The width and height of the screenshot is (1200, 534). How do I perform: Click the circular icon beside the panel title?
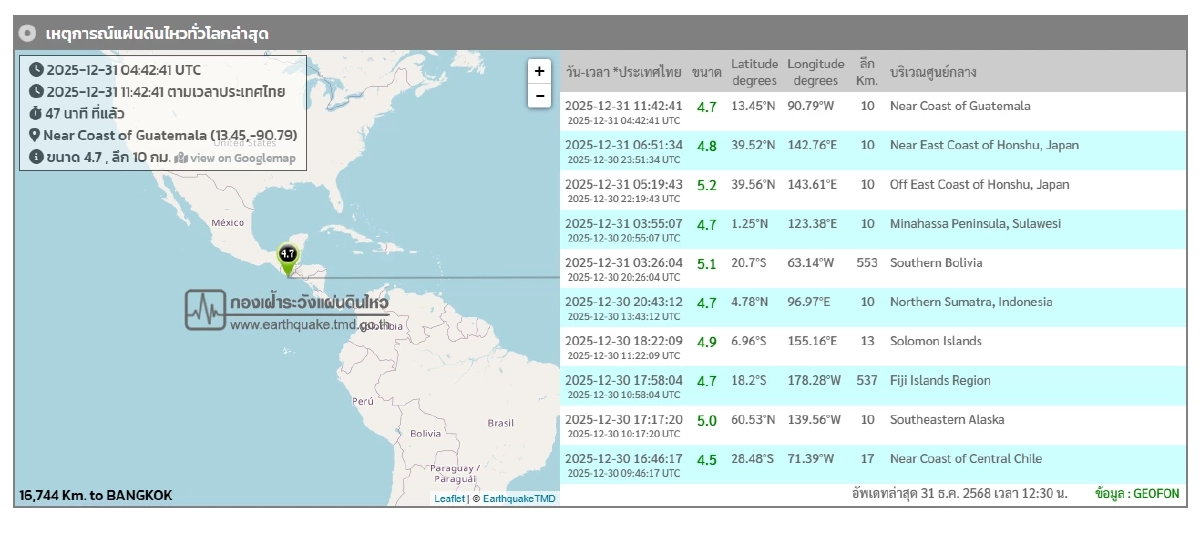(x=28, y=34)
